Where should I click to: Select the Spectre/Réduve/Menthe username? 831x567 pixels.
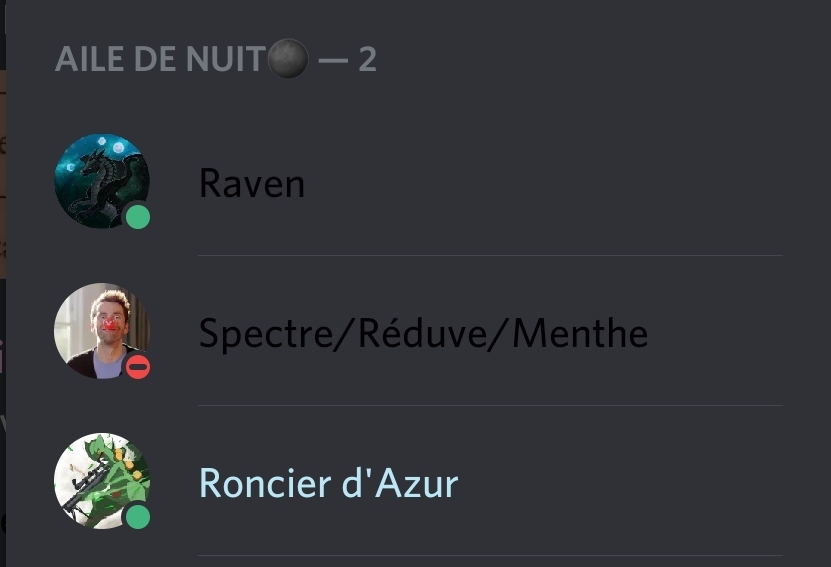click(x=423, y=333)
